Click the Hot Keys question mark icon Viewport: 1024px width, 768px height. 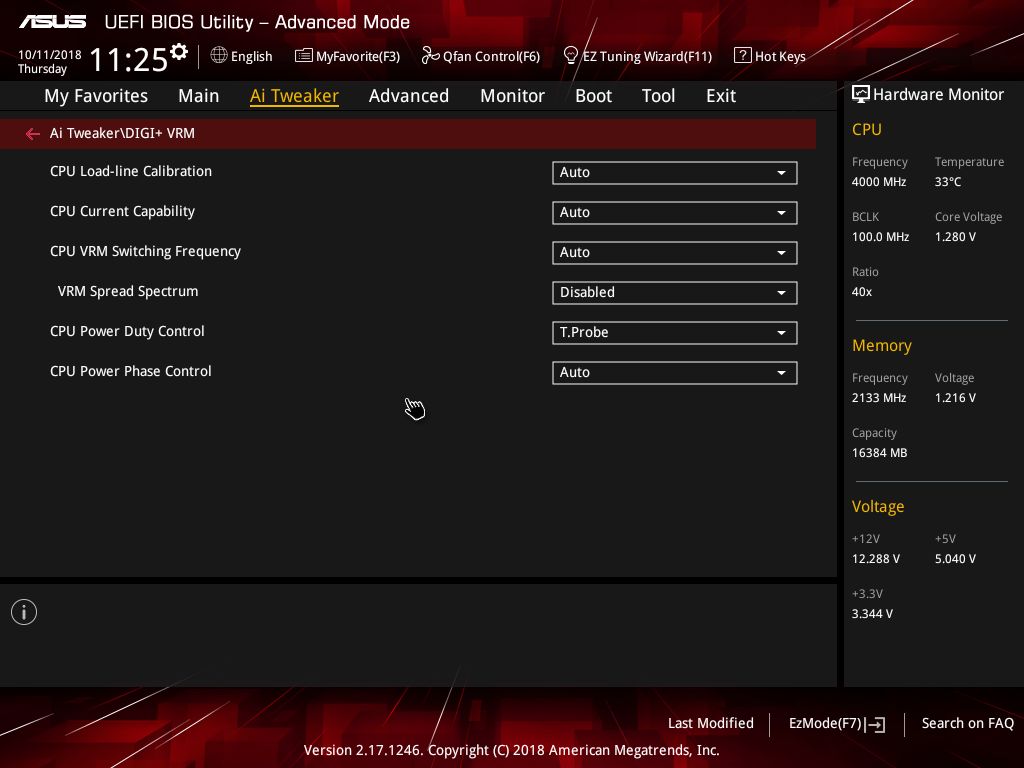(742, 56)
